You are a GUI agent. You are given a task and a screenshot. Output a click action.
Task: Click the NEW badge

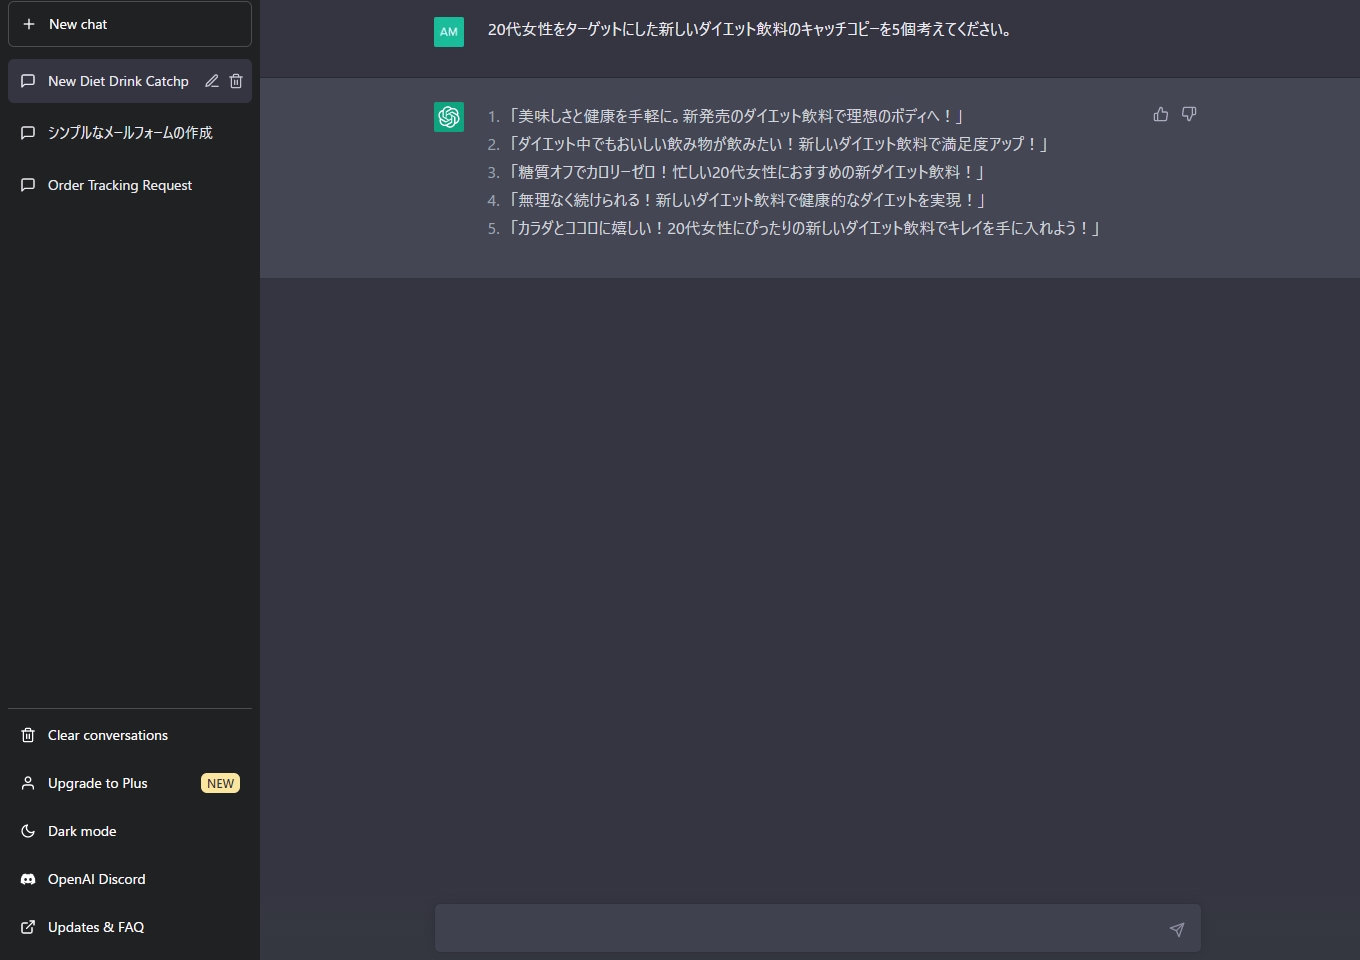click(x=220, y=783)
